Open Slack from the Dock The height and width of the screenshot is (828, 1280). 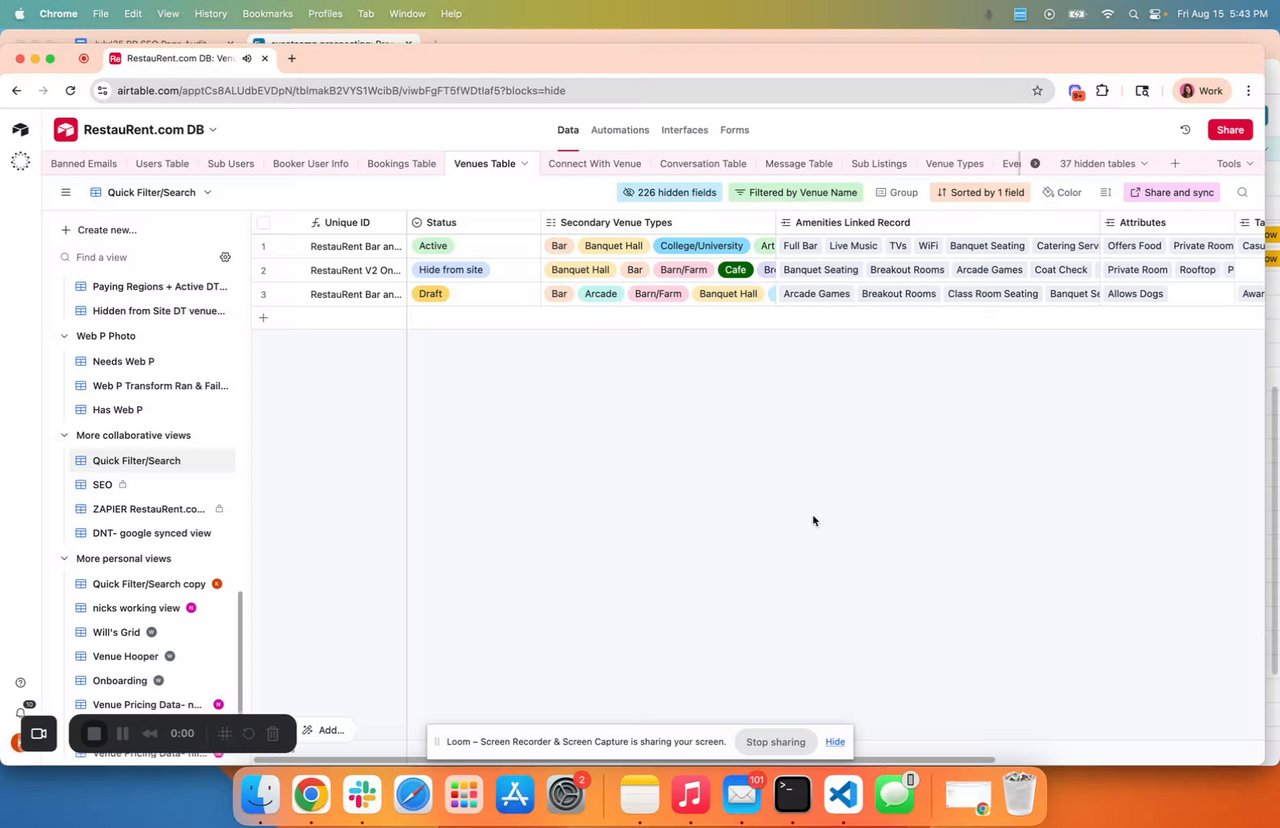click(362, 795)
